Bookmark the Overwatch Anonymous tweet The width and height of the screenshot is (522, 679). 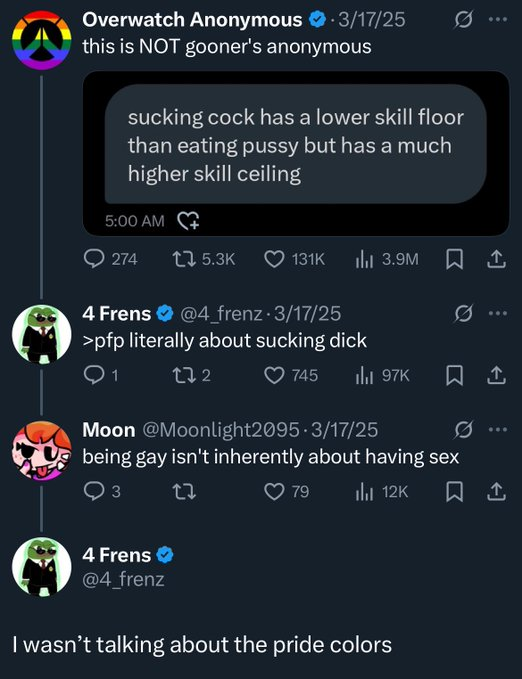(454, 259)
